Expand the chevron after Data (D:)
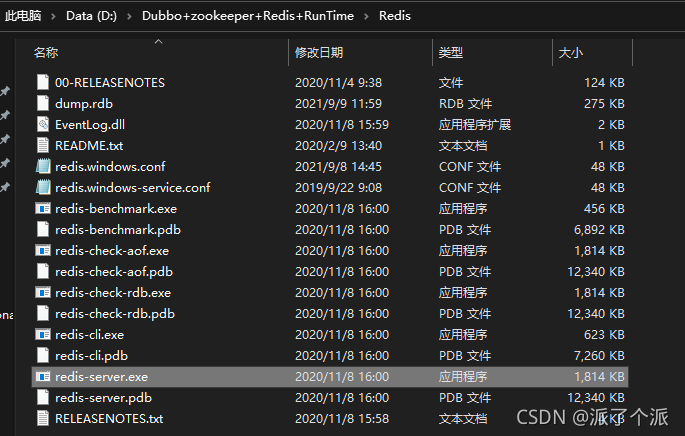 (x=129, y=16)
